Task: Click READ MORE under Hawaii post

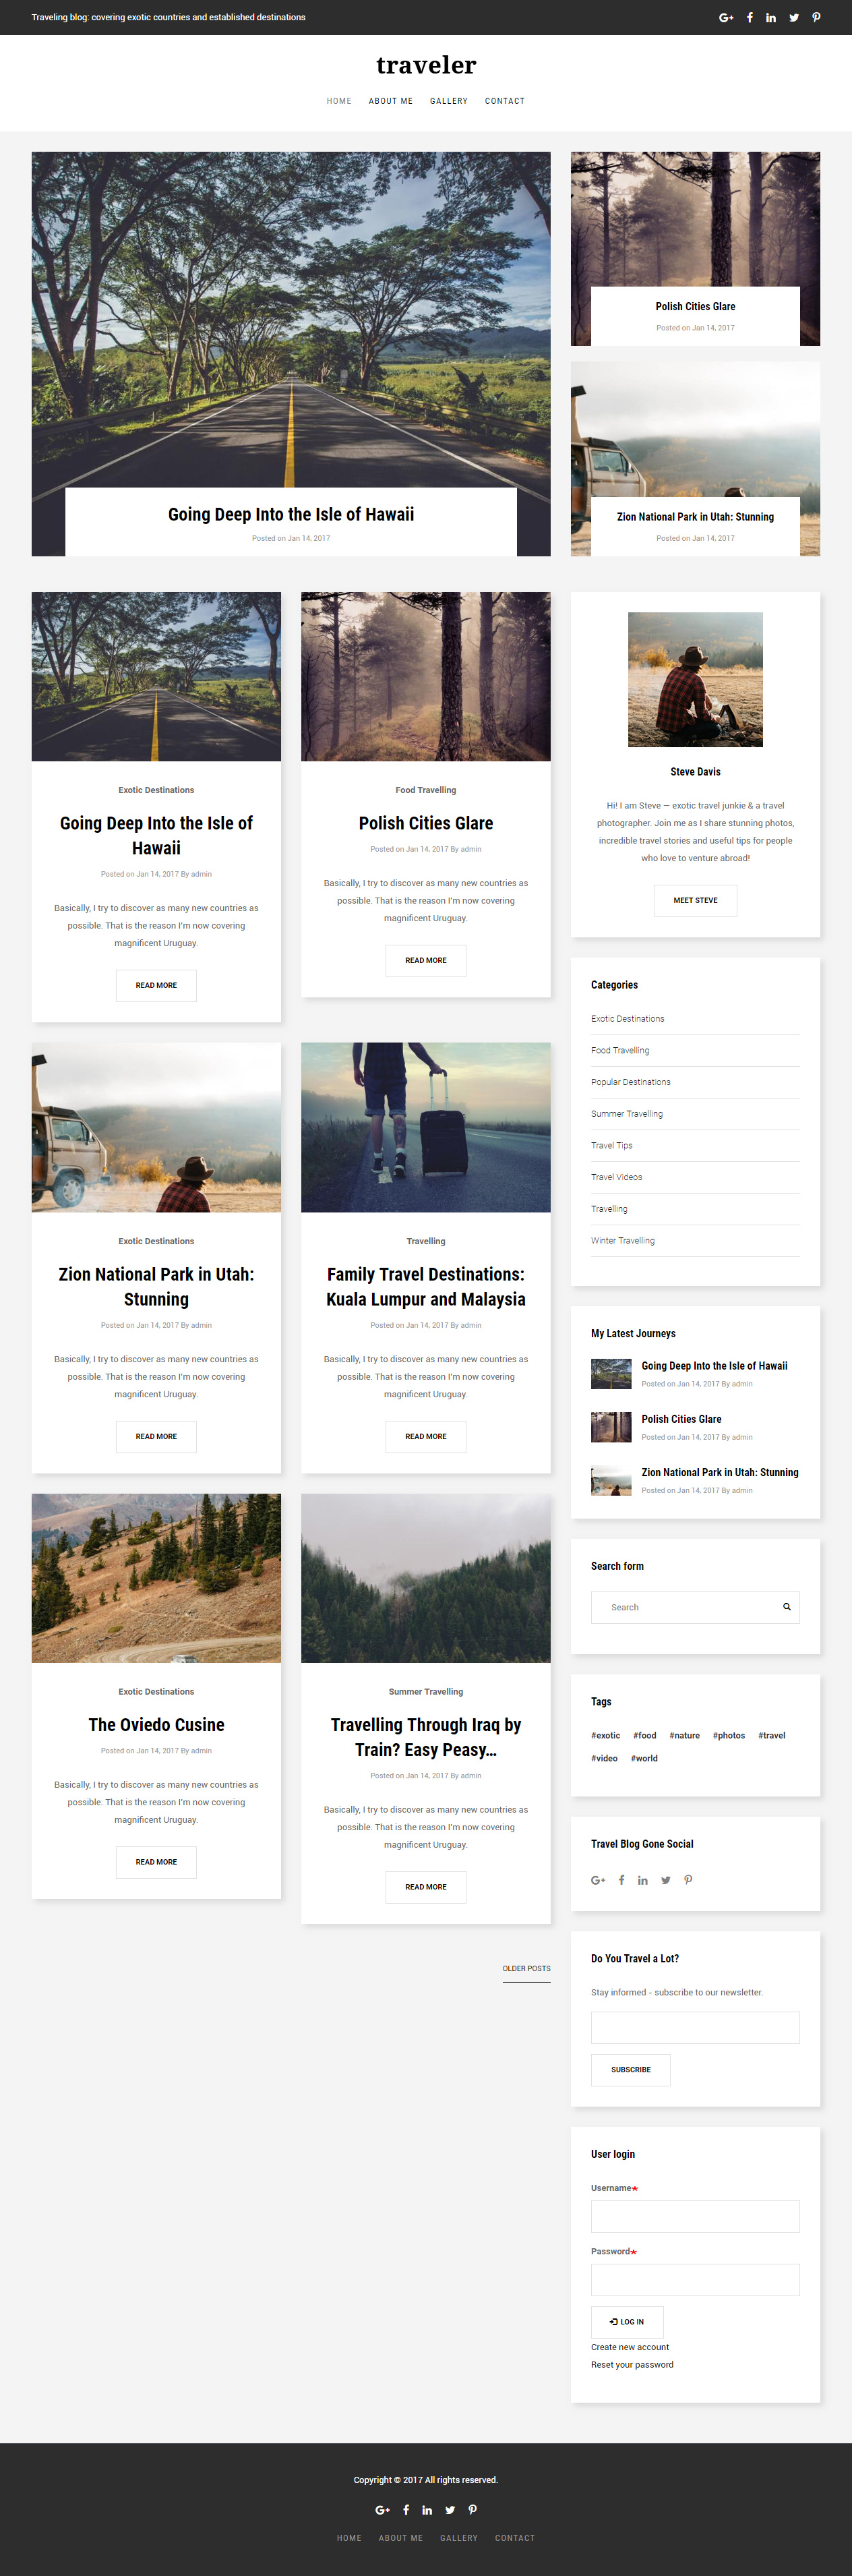Action: pyautogui.click(x=156, y=985)
